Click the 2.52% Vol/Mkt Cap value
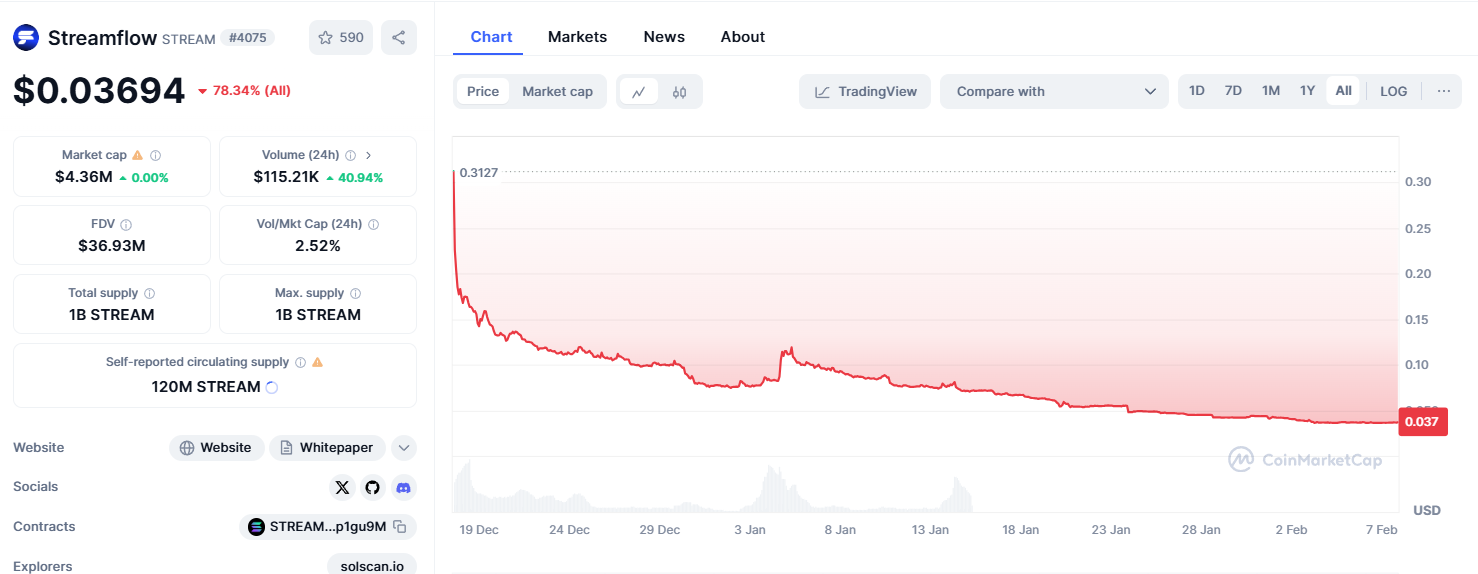1478x574 pixels. pos(318,246)
